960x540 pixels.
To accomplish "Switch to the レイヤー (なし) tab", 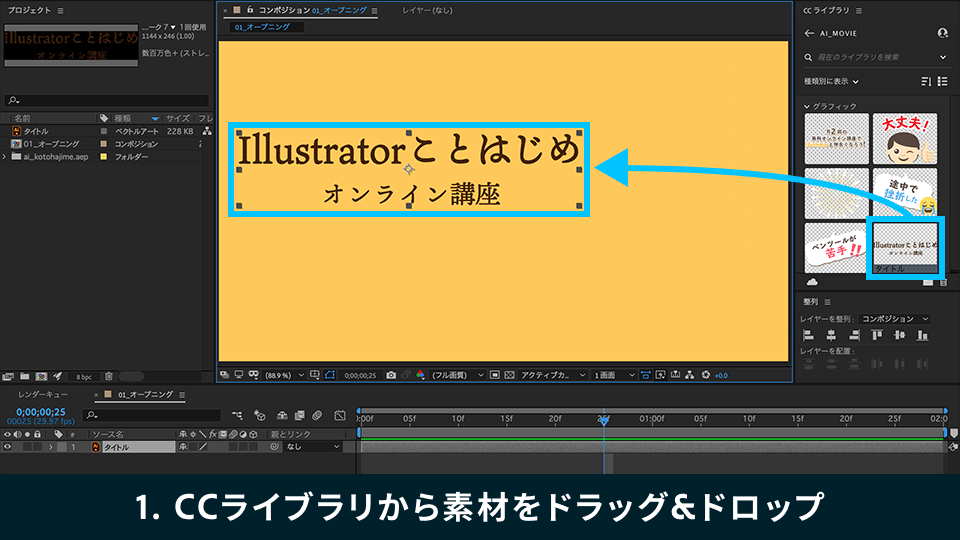I will 427,10.
